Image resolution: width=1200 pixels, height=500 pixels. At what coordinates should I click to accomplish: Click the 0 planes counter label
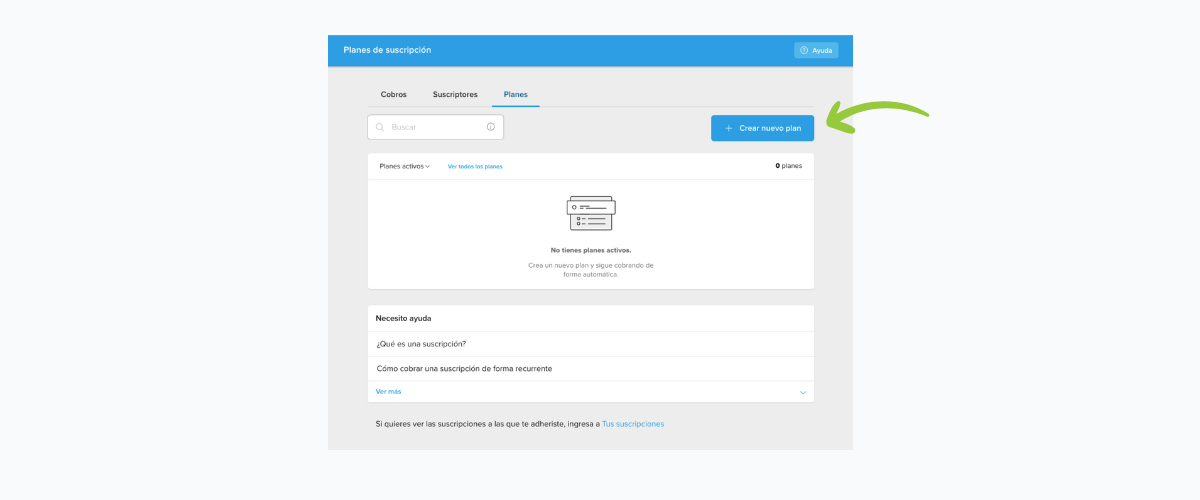tap(788, 166)
